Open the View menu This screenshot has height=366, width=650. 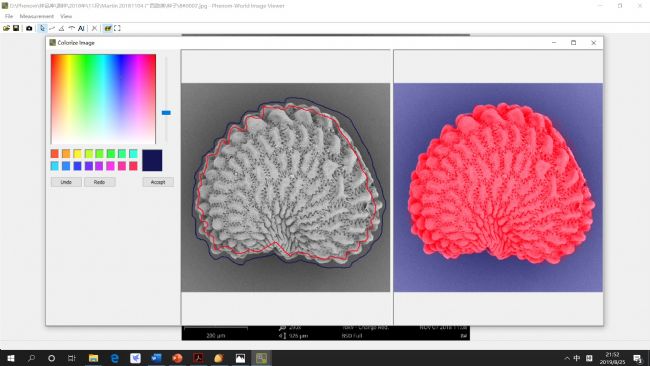click(66, 16)
